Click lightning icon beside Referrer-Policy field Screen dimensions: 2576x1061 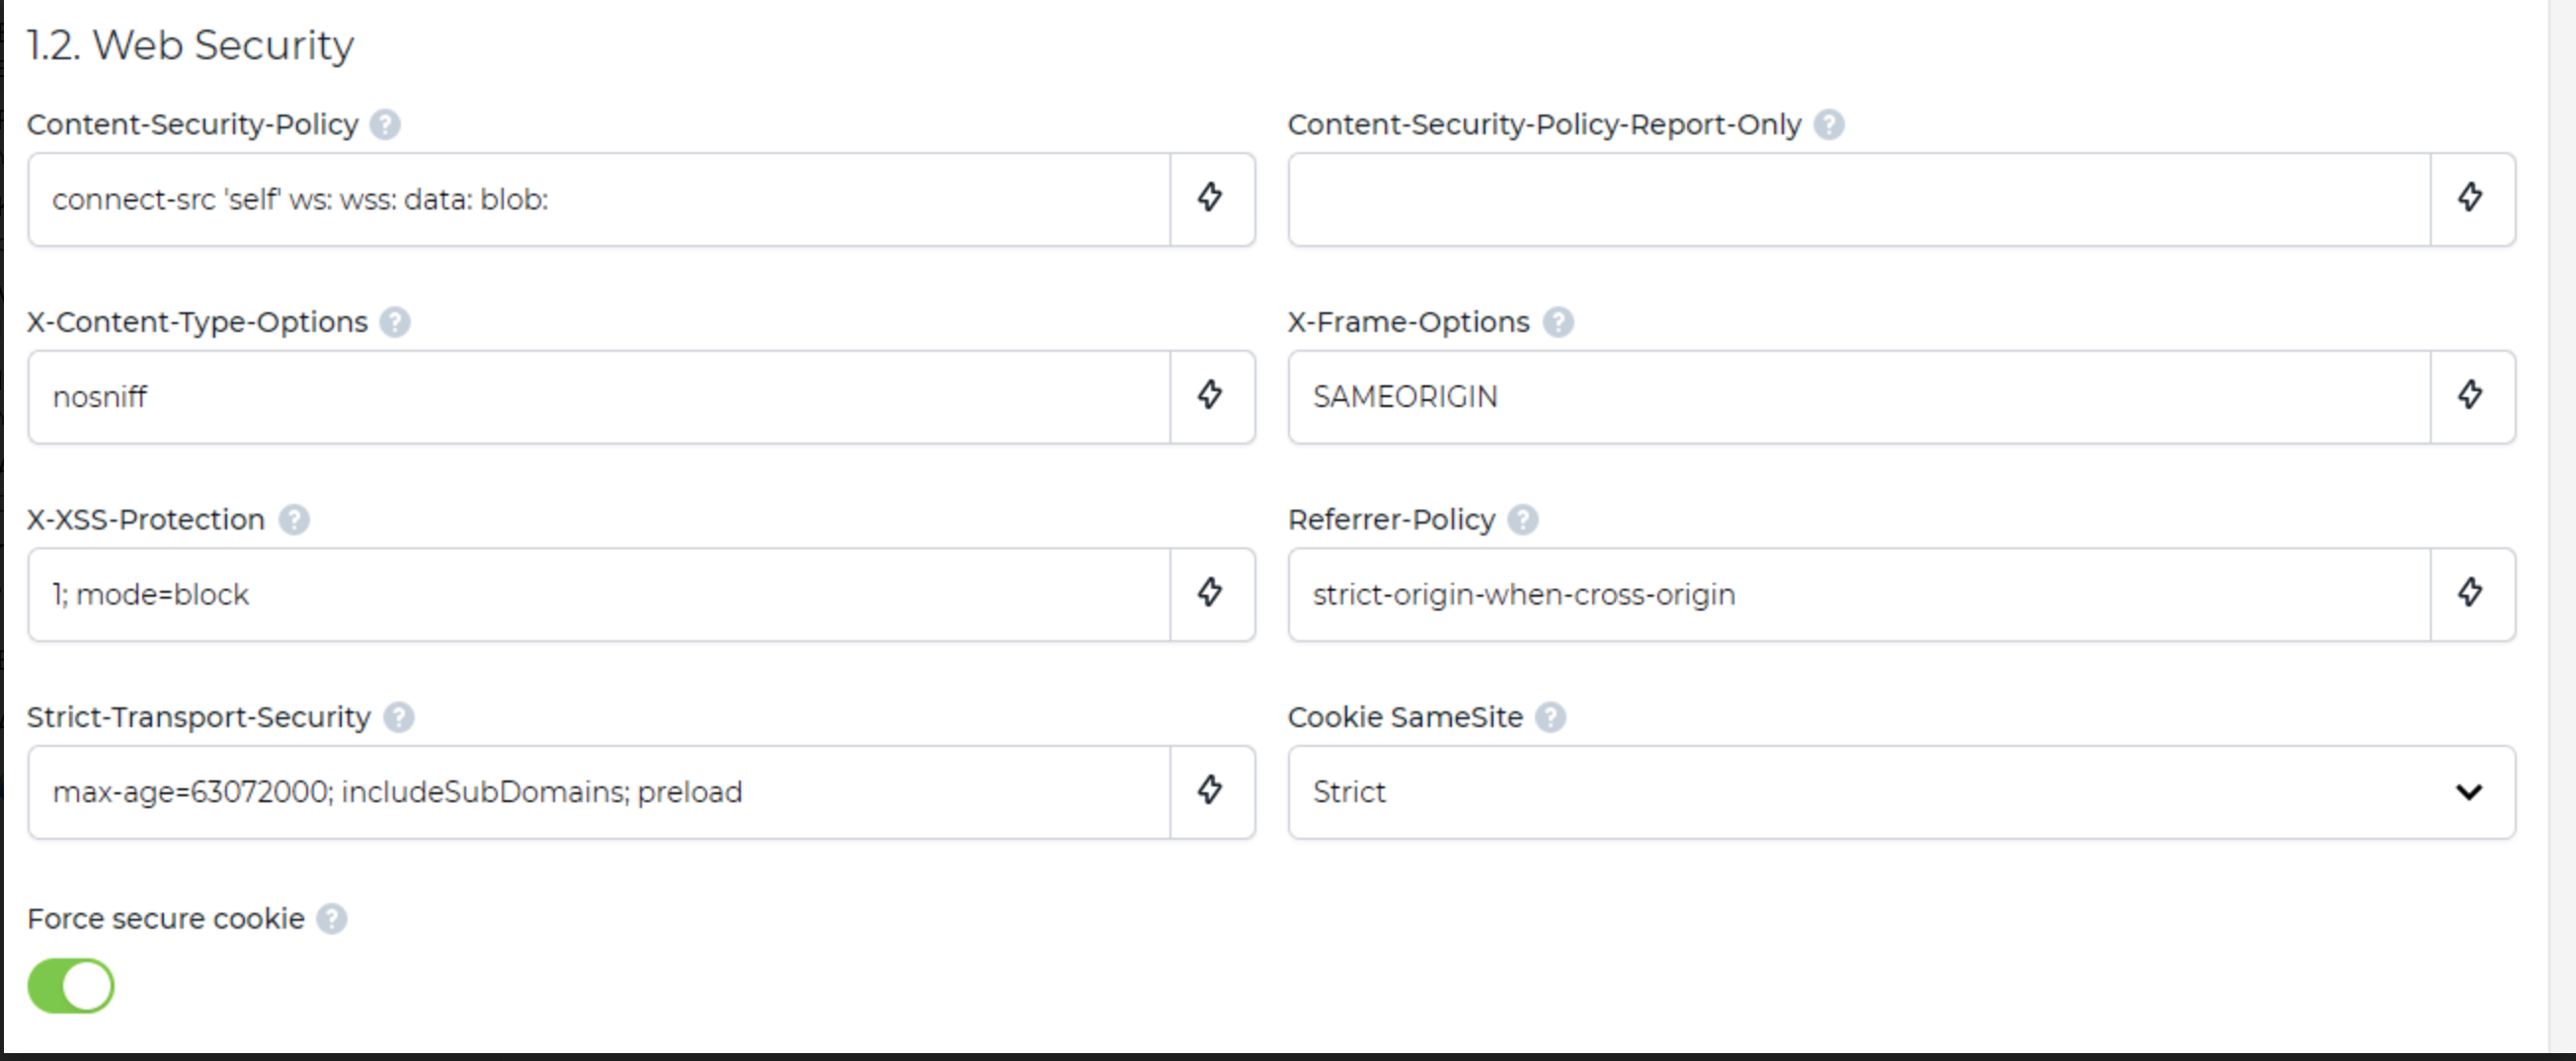[2471, 593]
